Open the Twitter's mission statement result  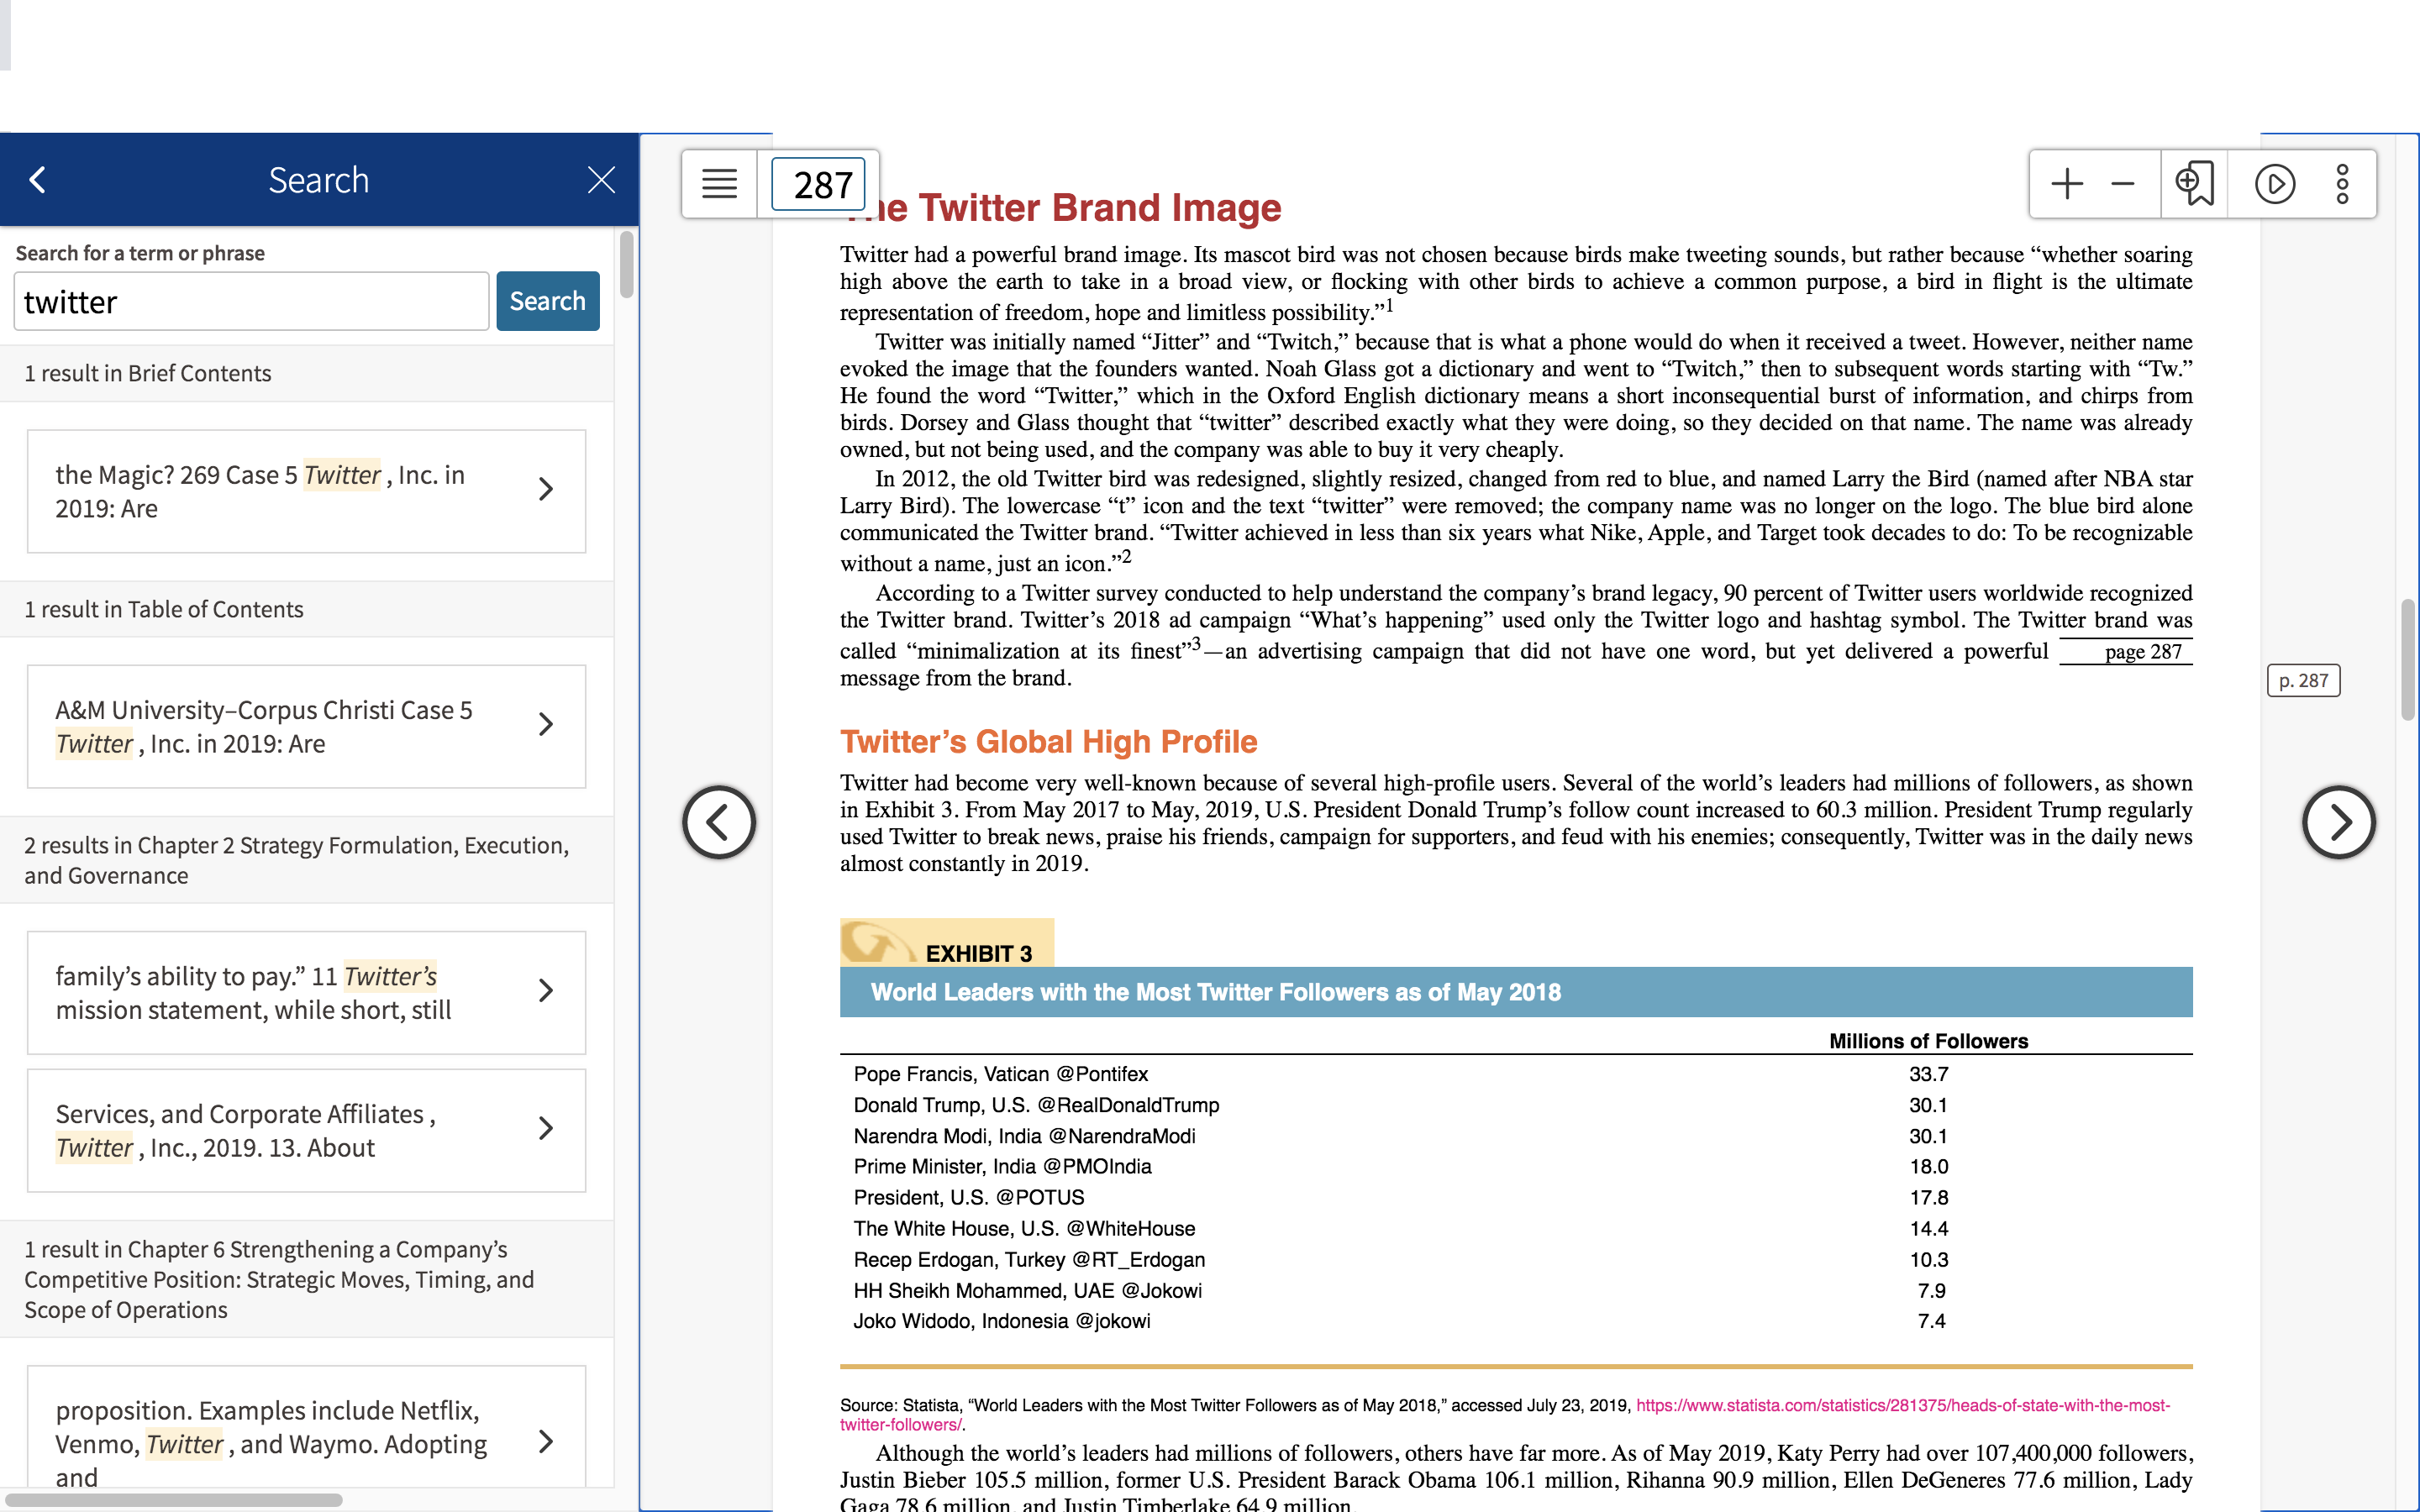[306, 992]
